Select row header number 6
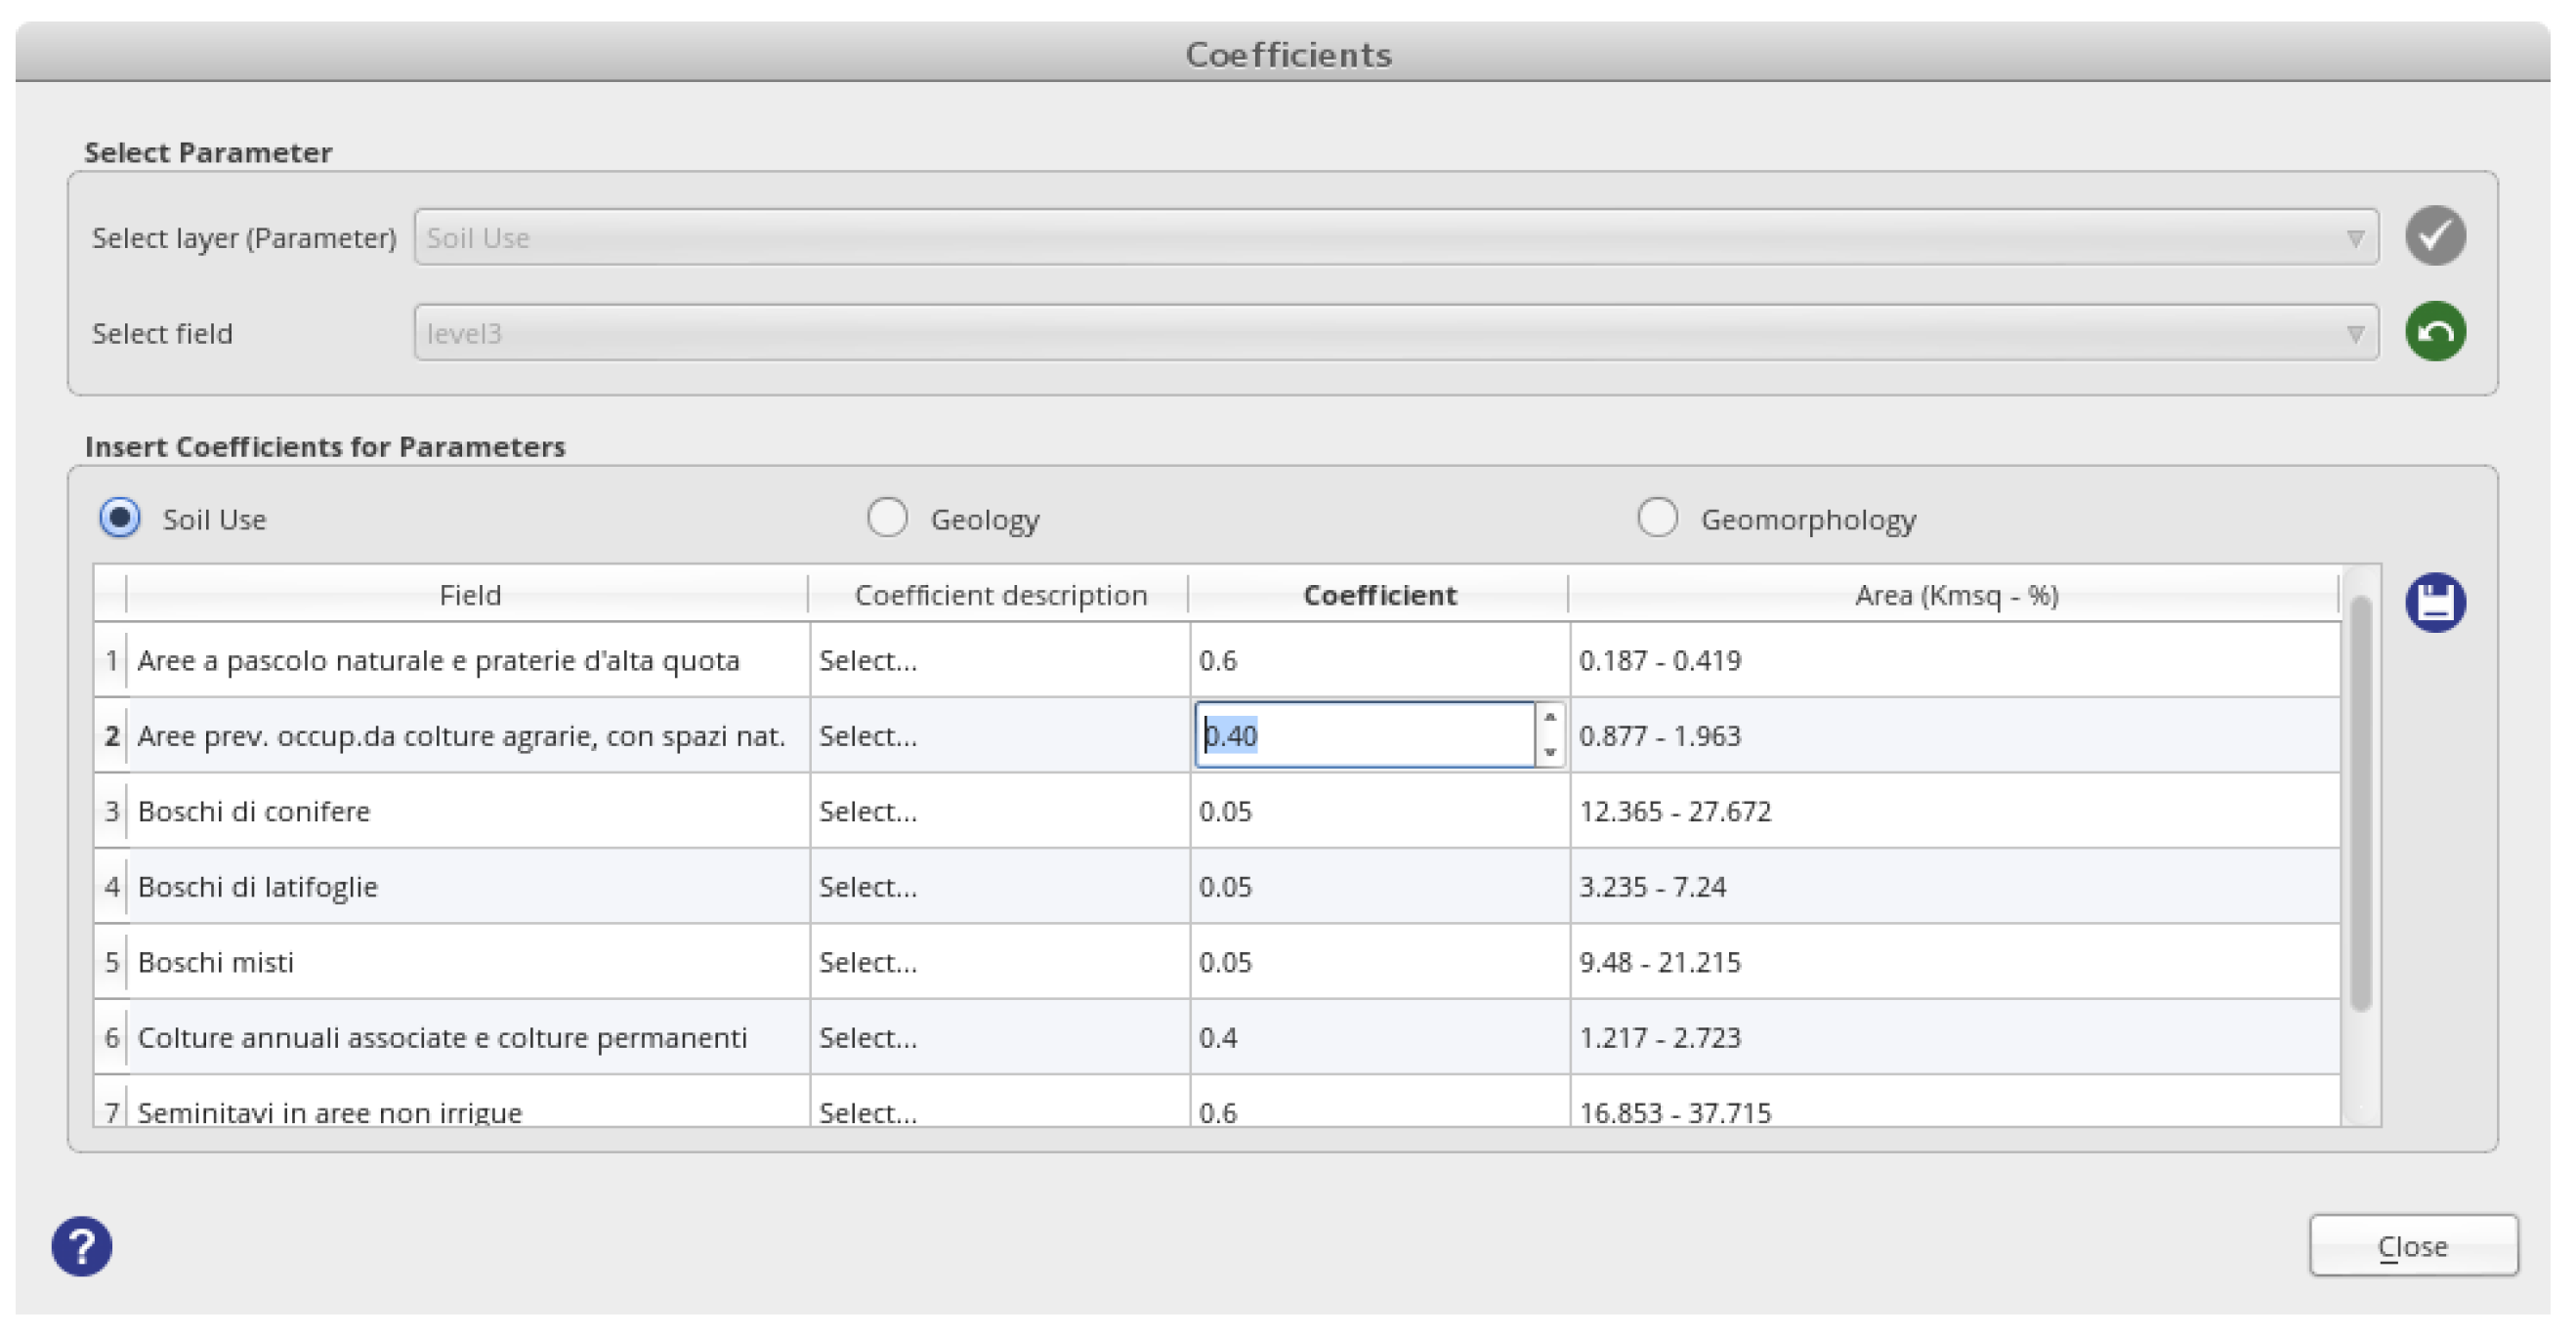This screenshot has height=1336, width=2576. coord(111,1038)
